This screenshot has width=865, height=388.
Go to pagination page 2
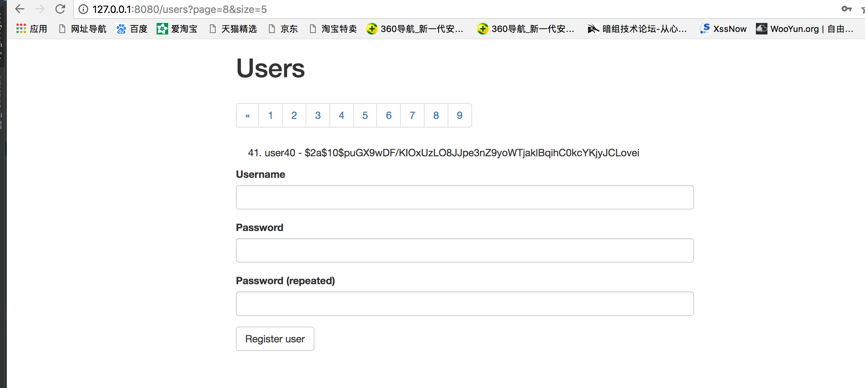pyautogui.click(x=294, y=115)
